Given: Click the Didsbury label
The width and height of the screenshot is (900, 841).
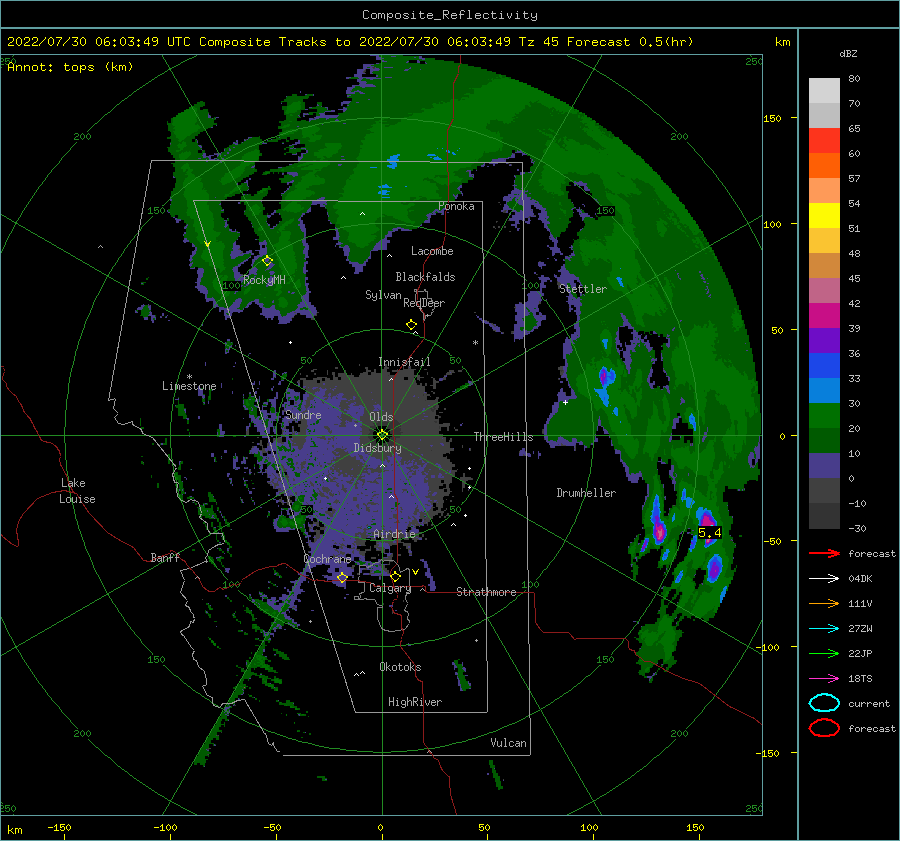Looking at the screenshot, I should coord(378,448).
